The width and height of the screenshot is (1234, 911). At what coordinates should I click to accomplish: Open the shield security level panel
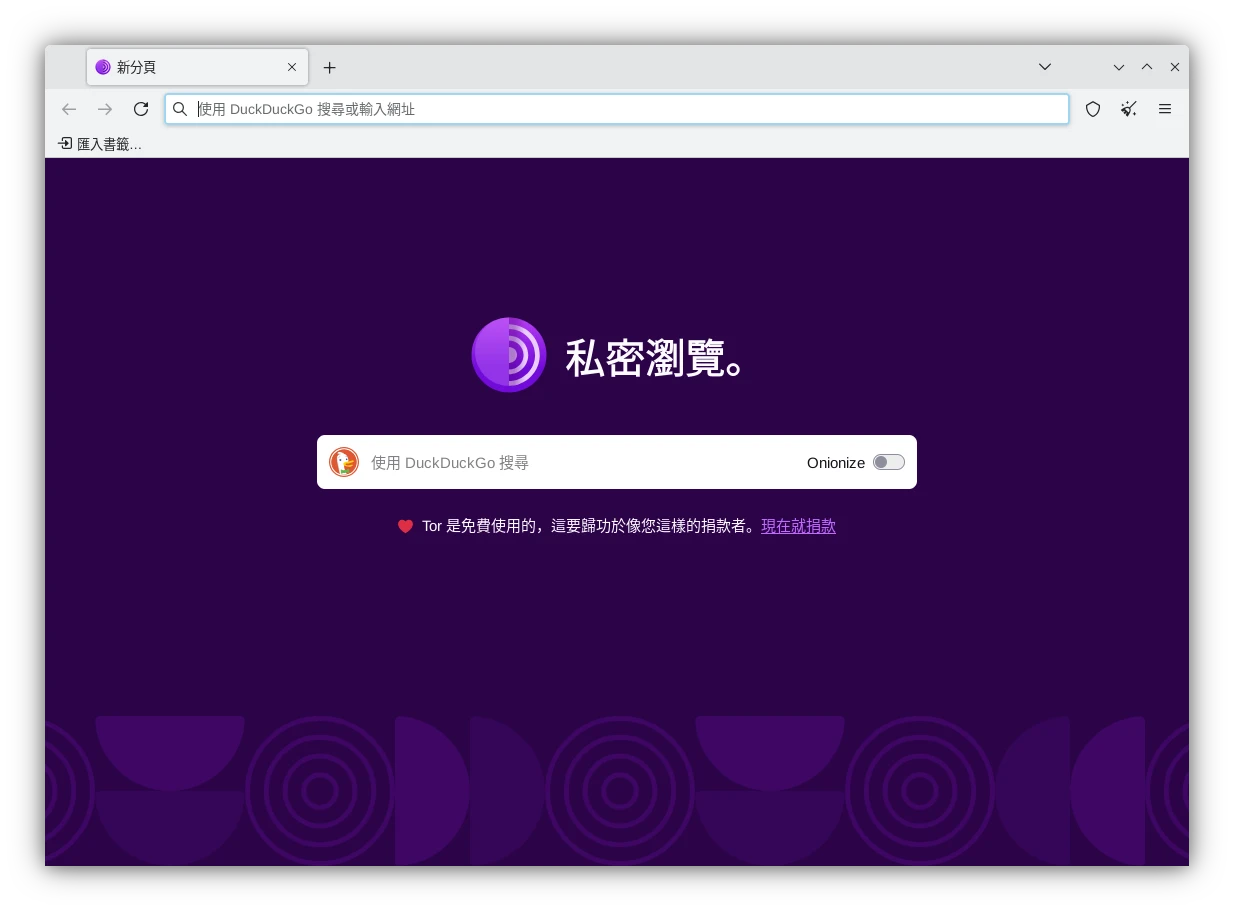point(1093,109)
